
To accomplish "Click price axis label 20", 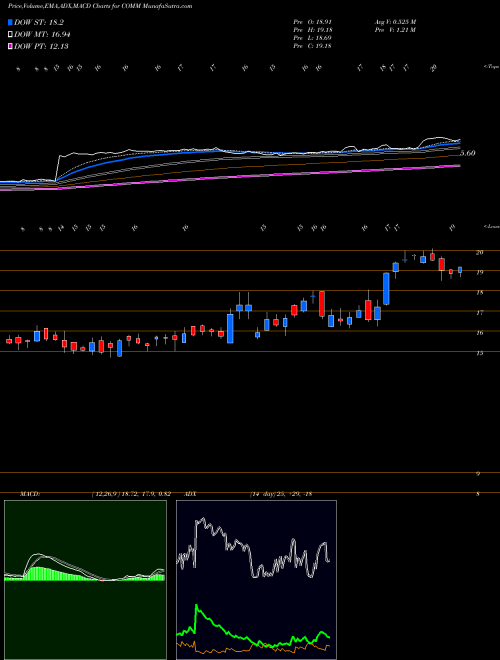I will tap(479, 252).
